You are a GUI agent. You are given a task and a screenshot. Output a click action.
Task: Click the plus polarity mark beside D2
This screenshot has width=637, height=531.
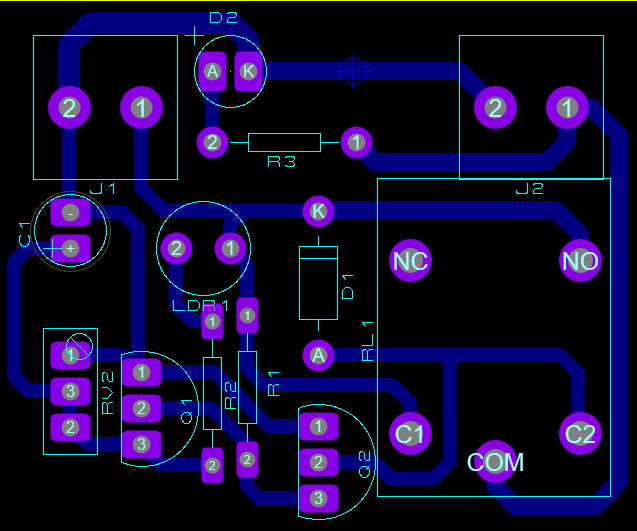[195, 36]
